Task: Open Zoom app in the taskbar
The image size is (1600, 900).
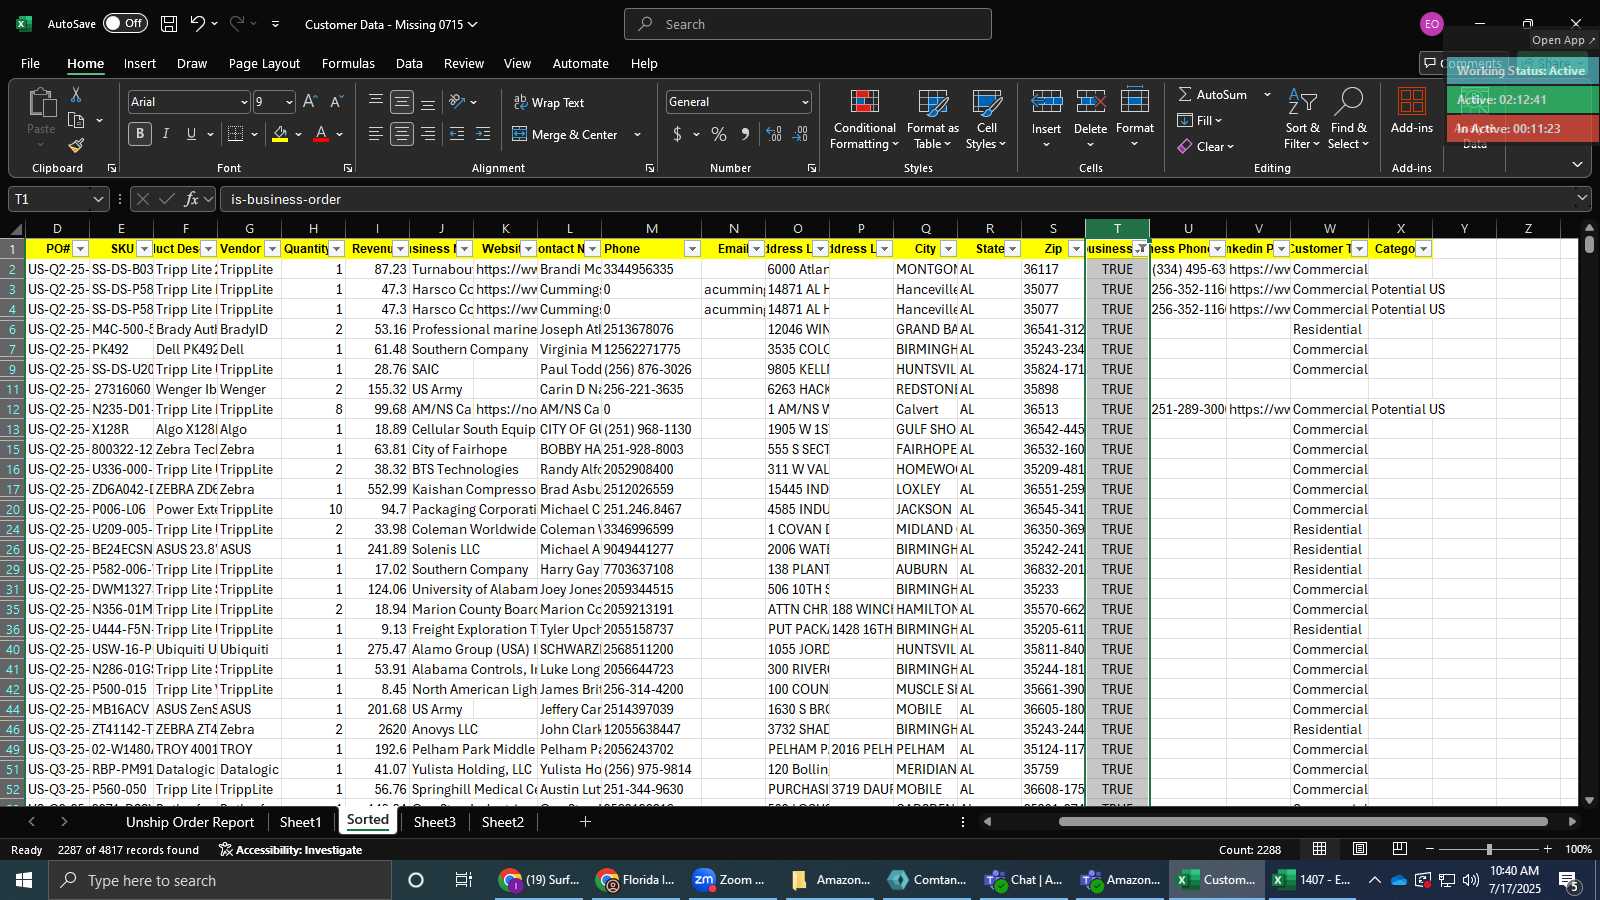Action: coord(728,880)
